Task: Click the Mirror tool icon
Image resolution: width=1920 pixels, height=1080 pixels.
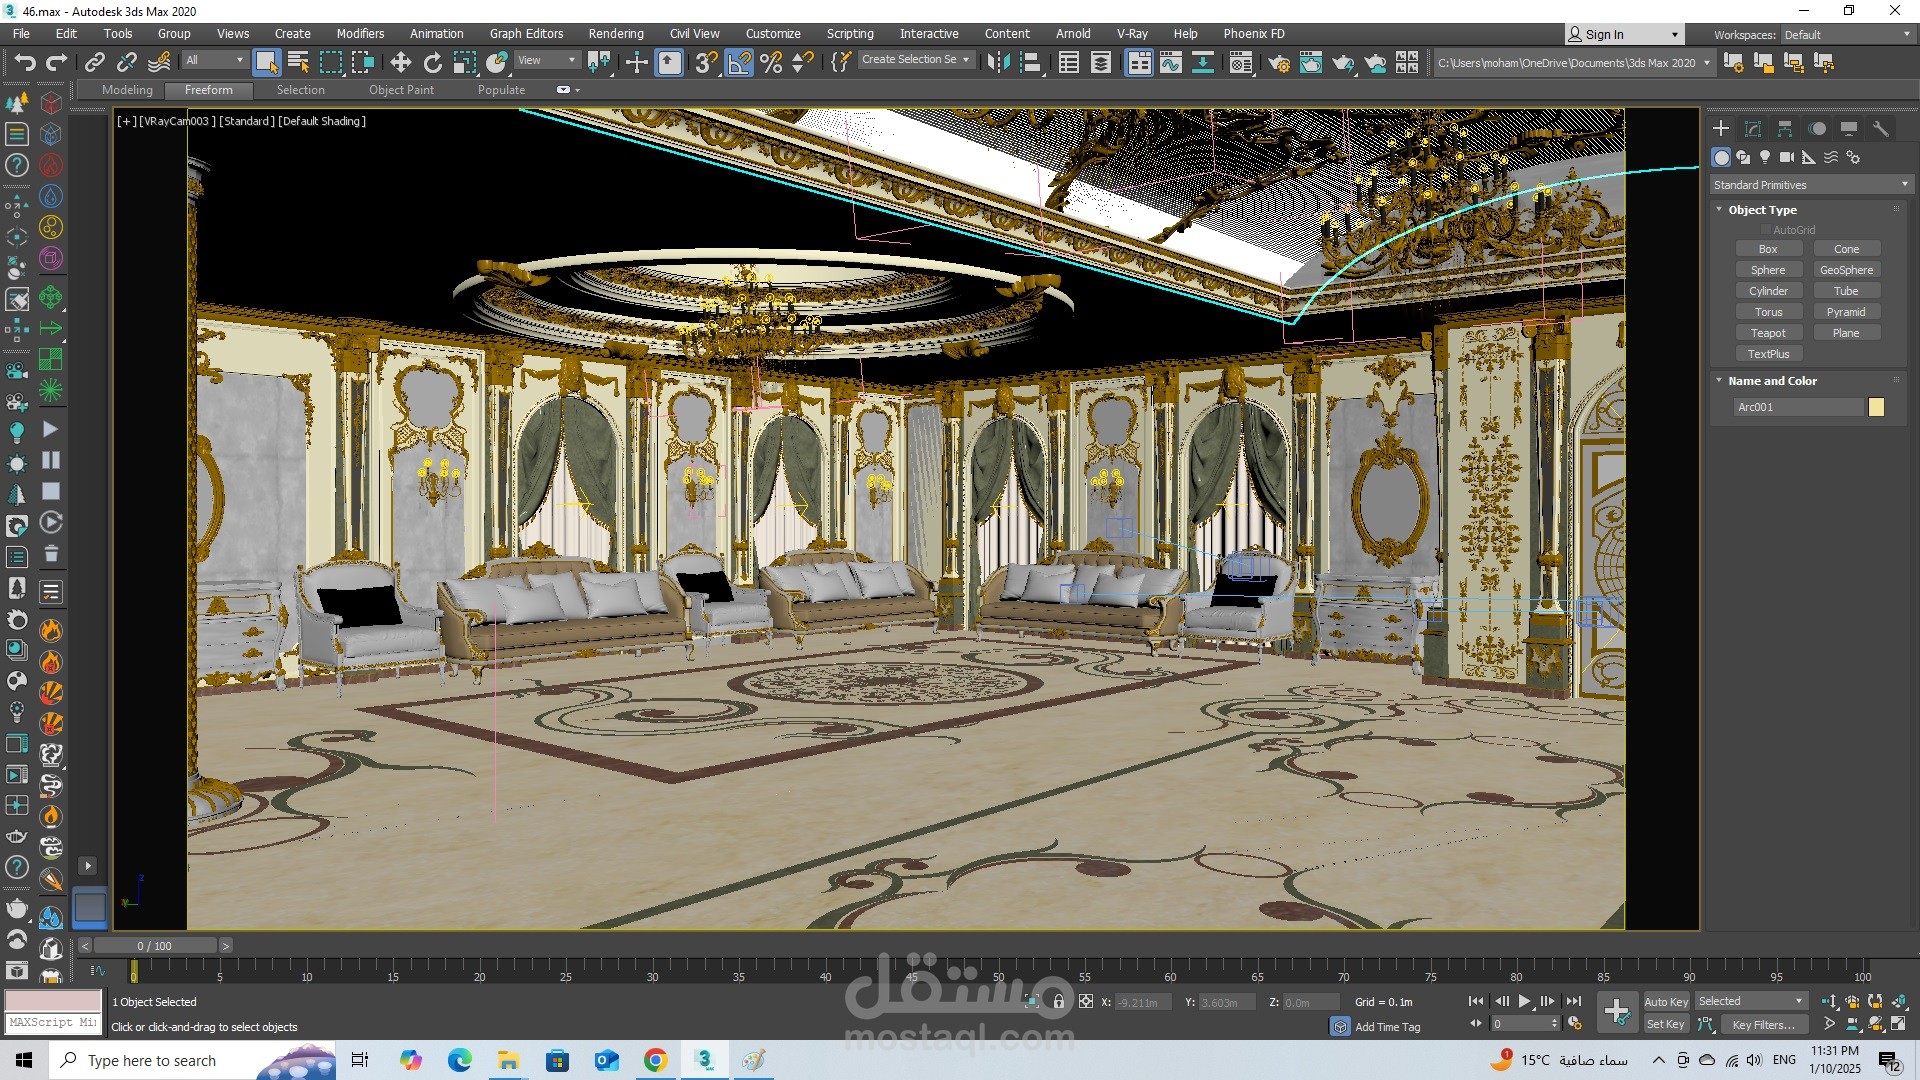Action: 997,63
